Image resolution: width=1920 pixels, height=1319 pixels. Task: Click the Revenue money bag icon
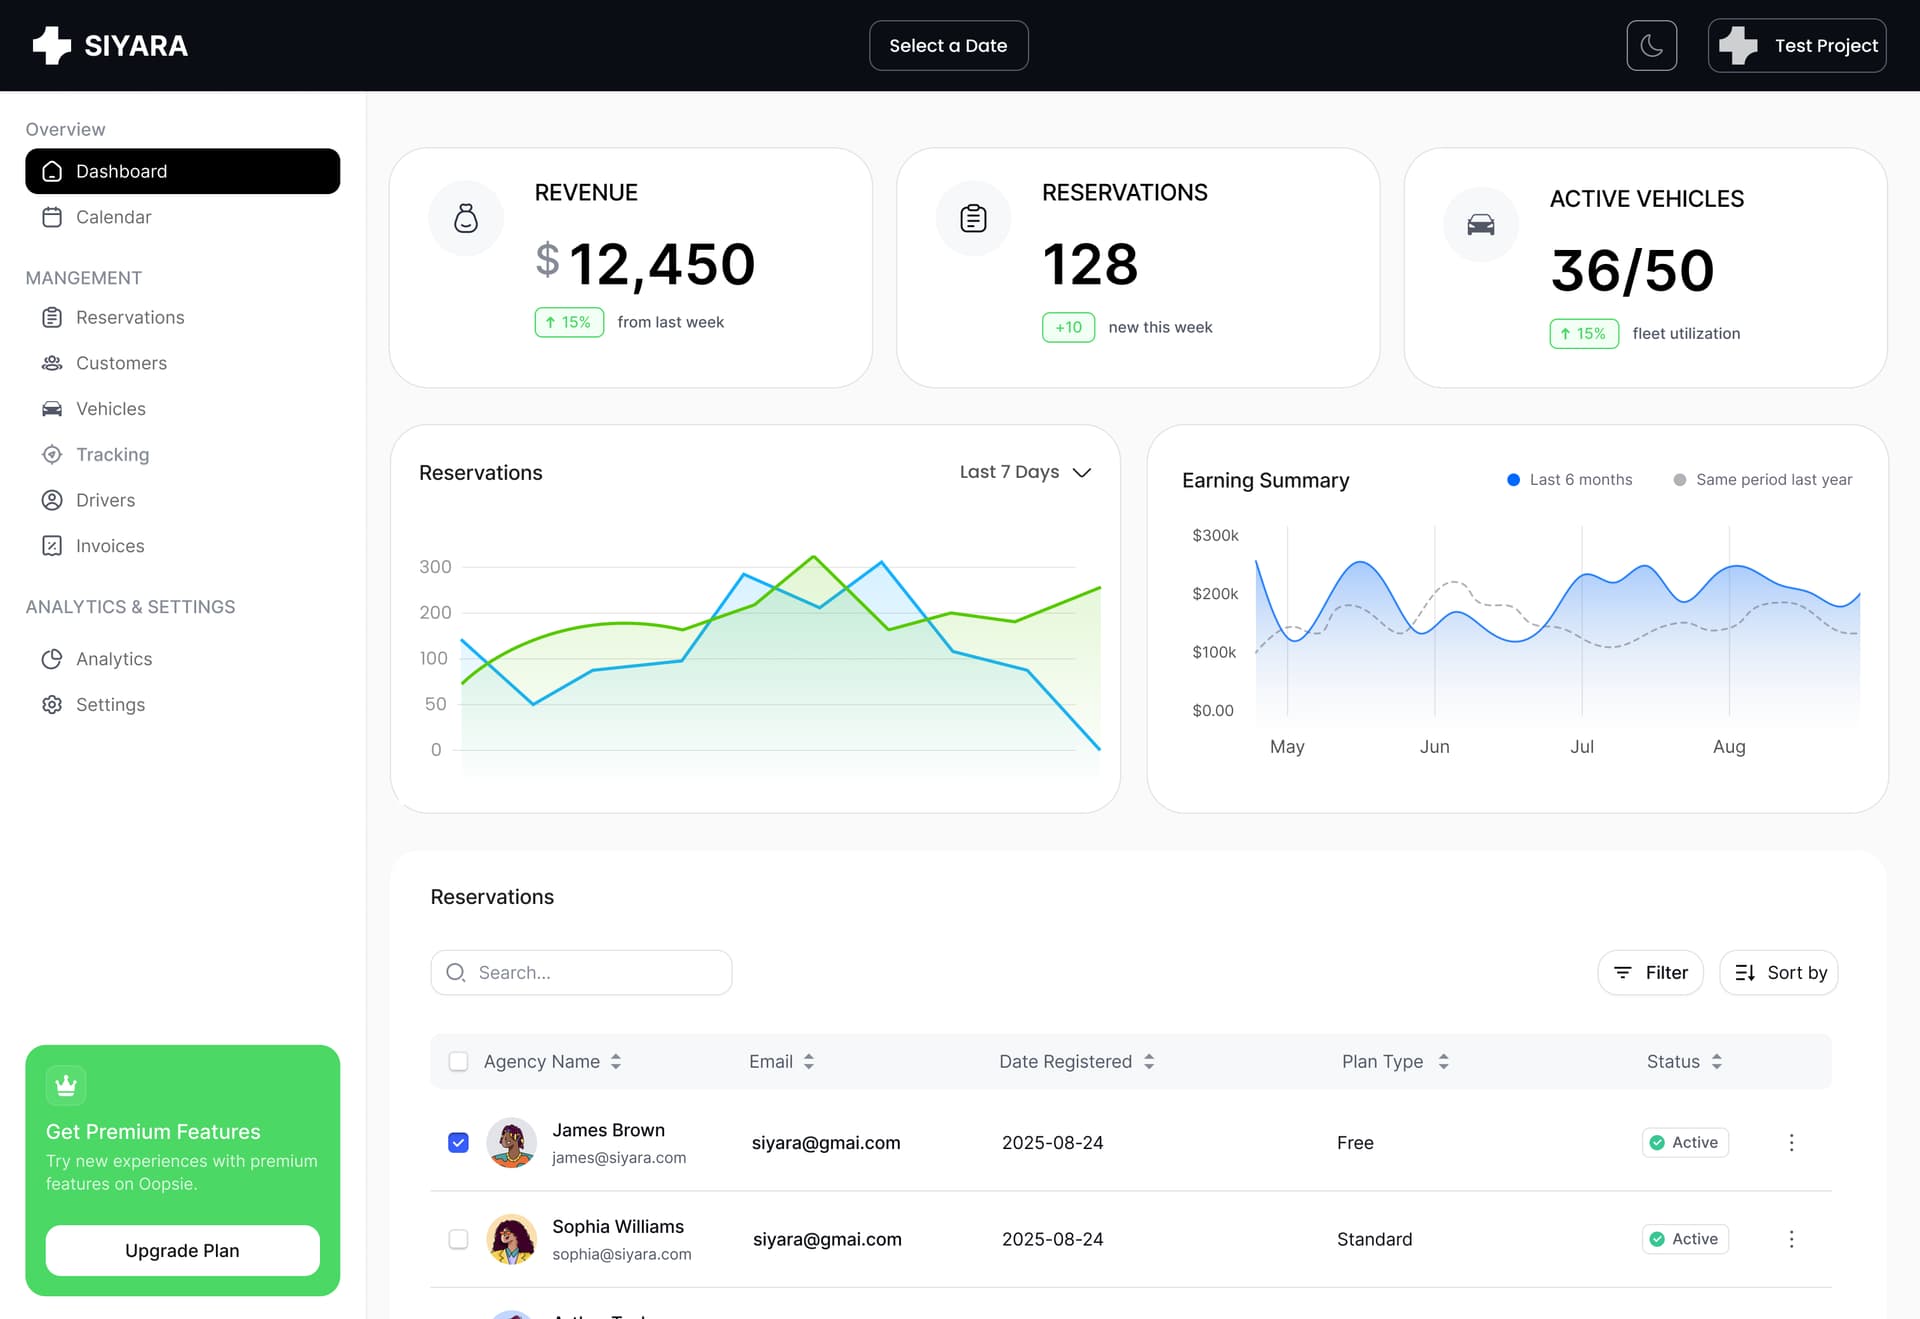(466, 218)
